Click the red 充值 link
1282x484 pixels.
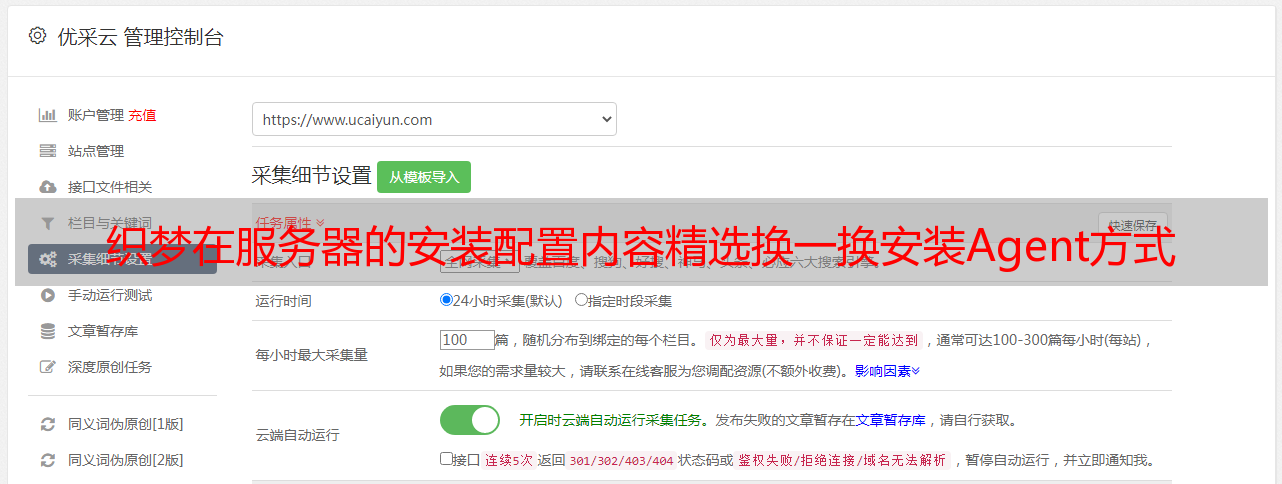(x=142, y=115)
